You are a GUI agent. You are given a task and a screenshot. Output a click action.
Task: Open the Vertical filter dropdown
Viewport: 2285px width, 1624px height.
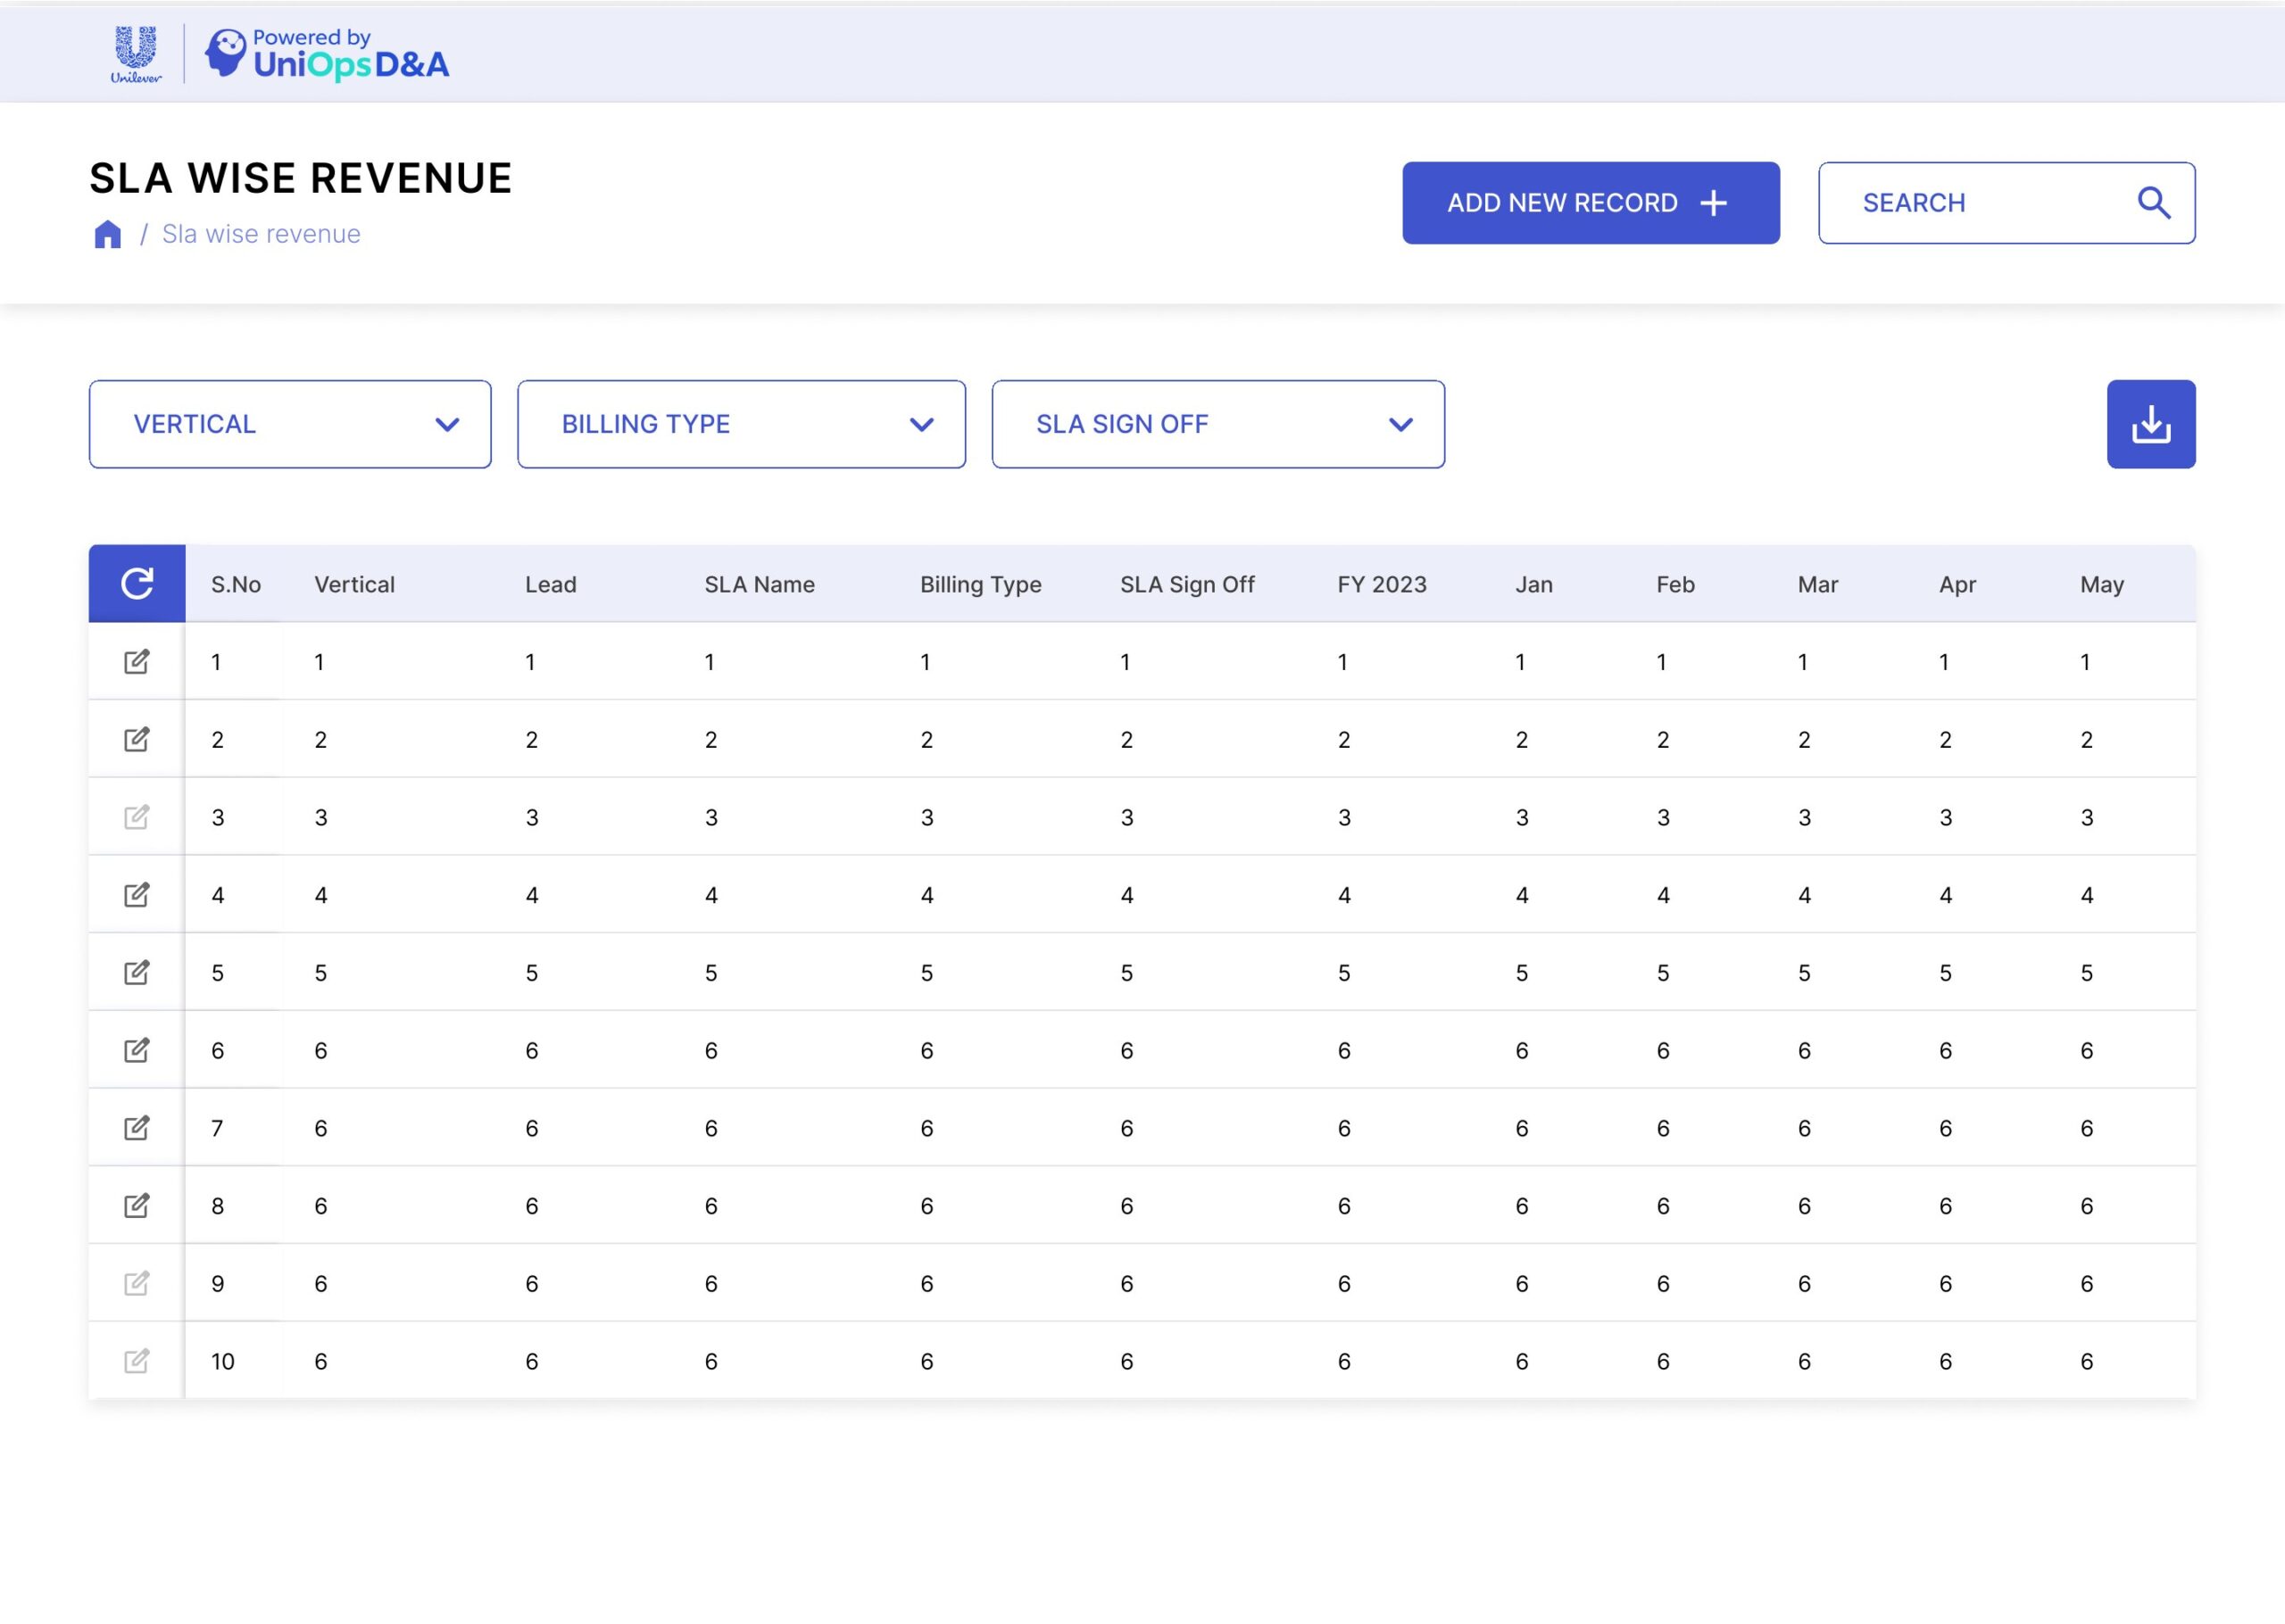click(x=290, y=424)
